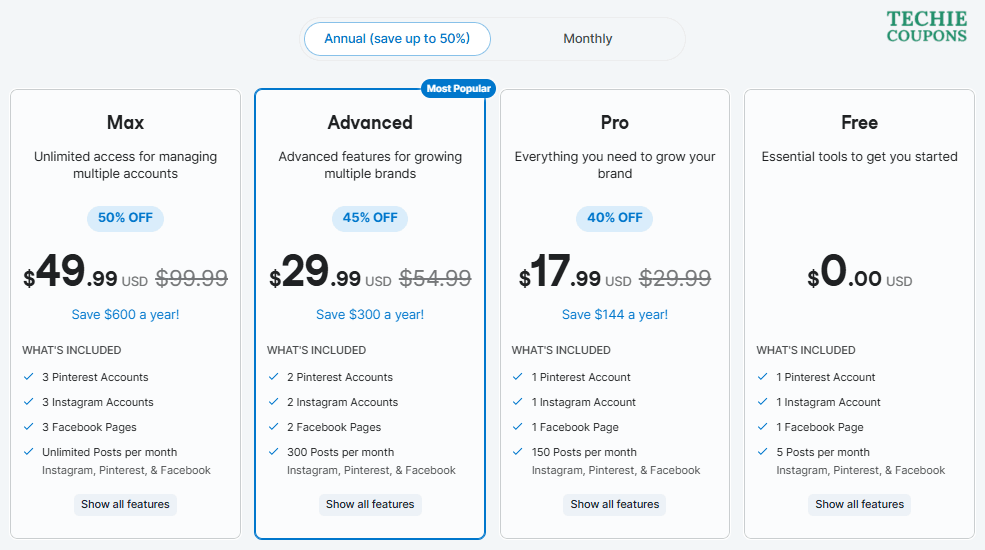Expand Show all features for Pro plan
The width and height of the screenshot is (985, 550).
tap(615, 504)
